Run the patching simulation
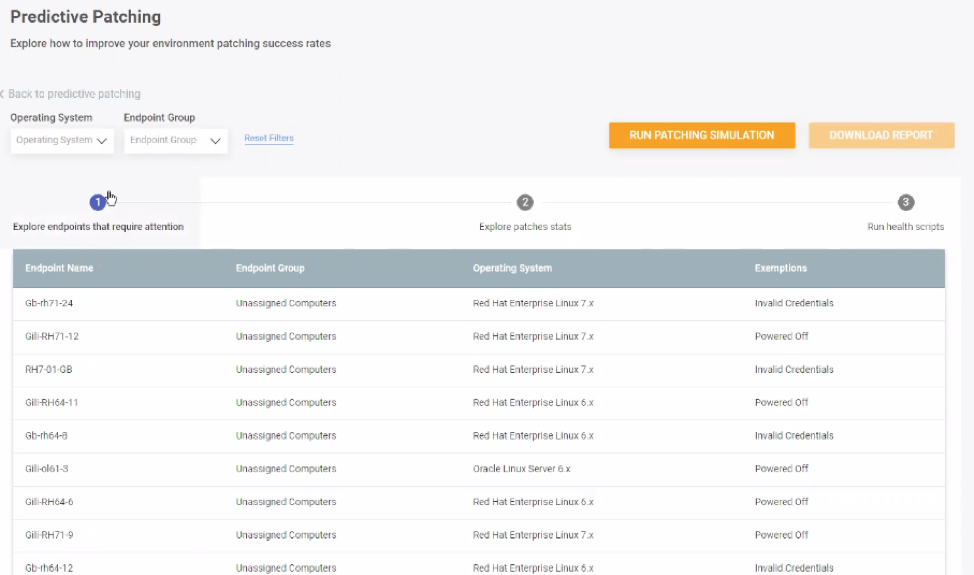Screen dimensions: 974x575 point(702,135)
